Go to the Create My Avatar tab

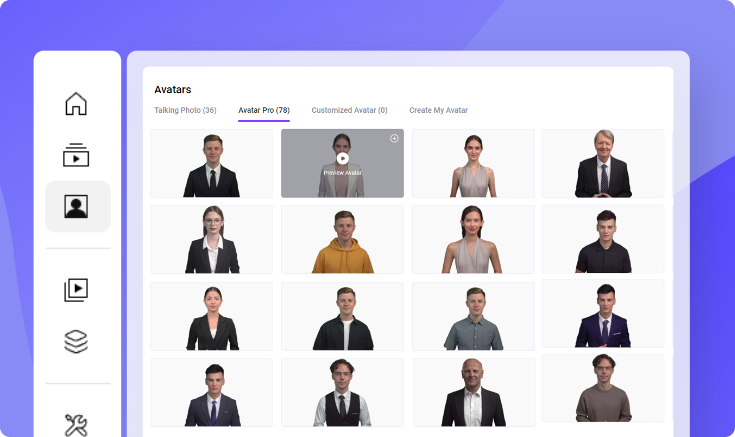[438, 110]
